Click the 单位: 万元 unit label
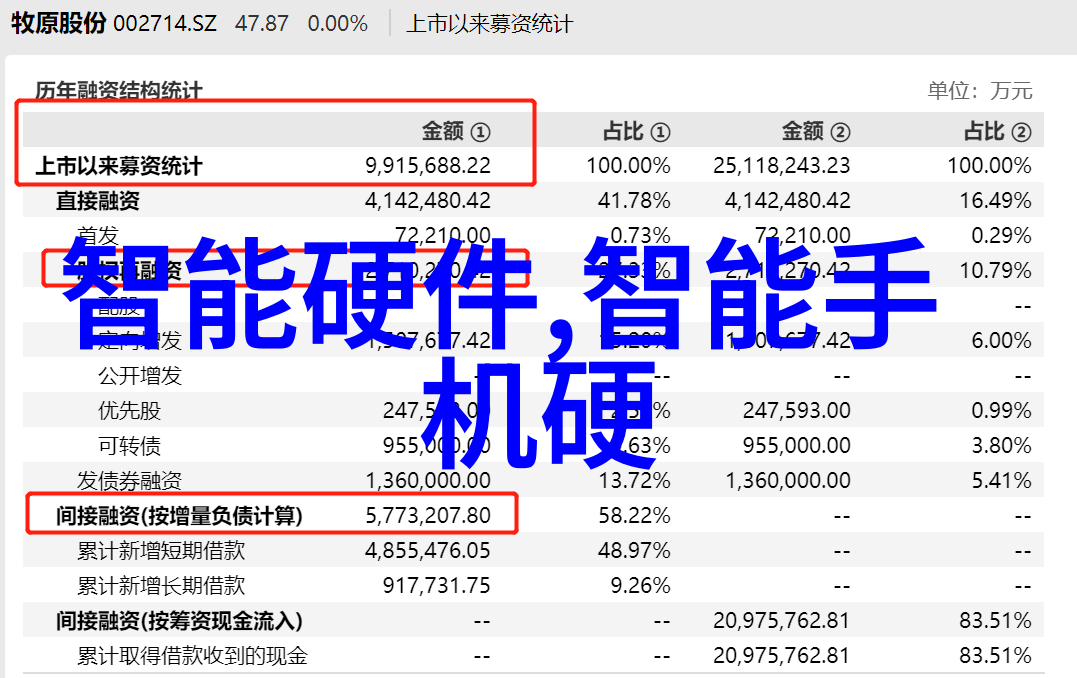Screen dimensions: 1077x678 pos(979,91)
